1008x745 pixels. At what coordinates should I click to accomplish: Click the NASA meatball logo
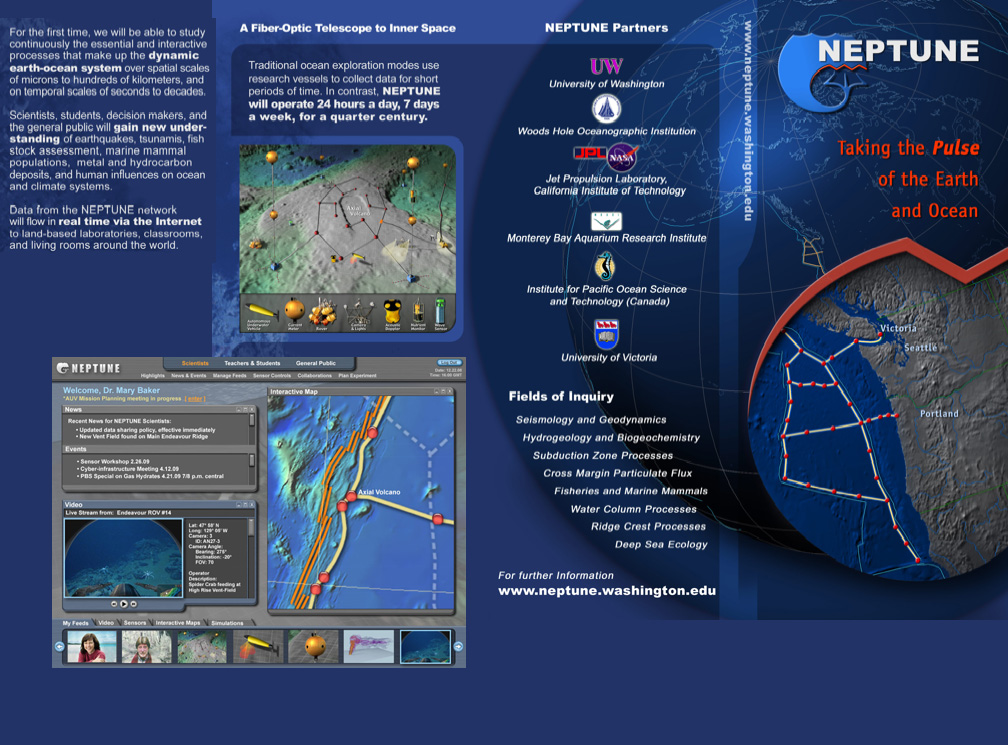point(622,157)
